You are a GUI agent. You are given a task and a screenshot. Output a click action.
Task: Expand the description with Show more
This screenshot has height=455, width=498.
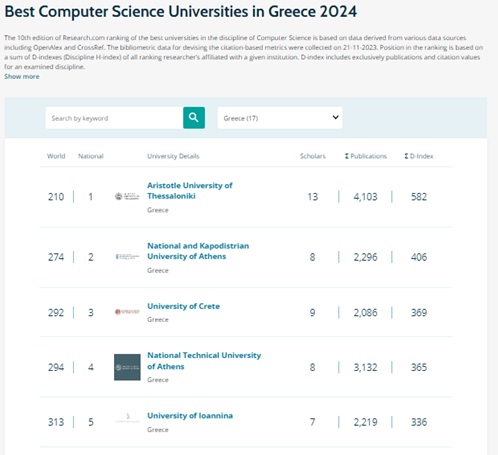click(22, 76)
